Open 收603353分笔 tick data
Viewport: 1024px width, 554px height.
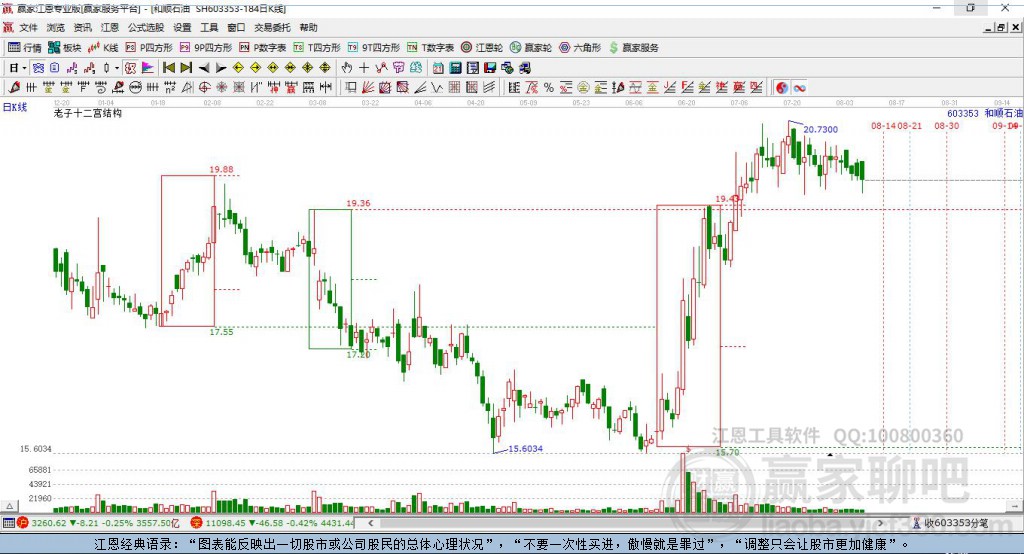click(x=951, y=523)
